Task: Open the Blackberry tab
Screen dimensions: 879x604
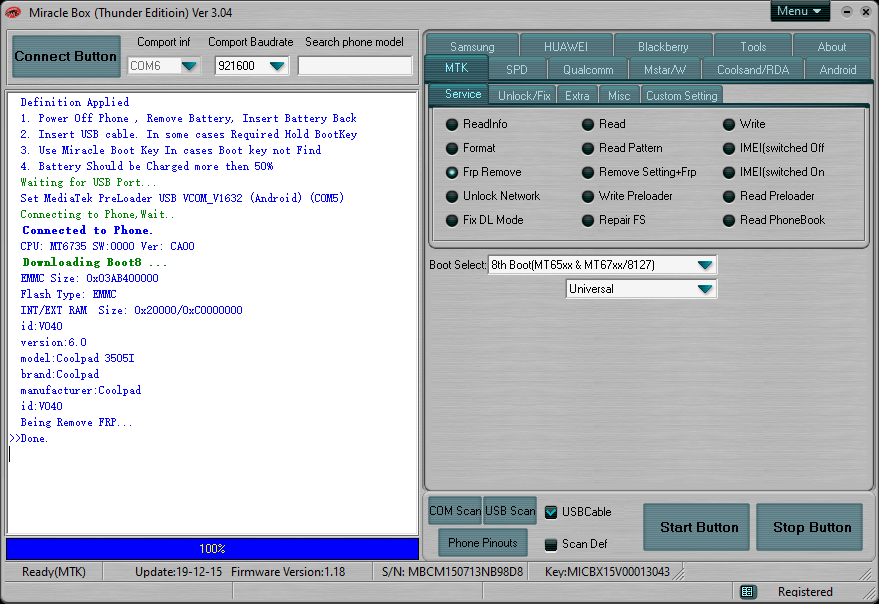Action: [663, 47]
